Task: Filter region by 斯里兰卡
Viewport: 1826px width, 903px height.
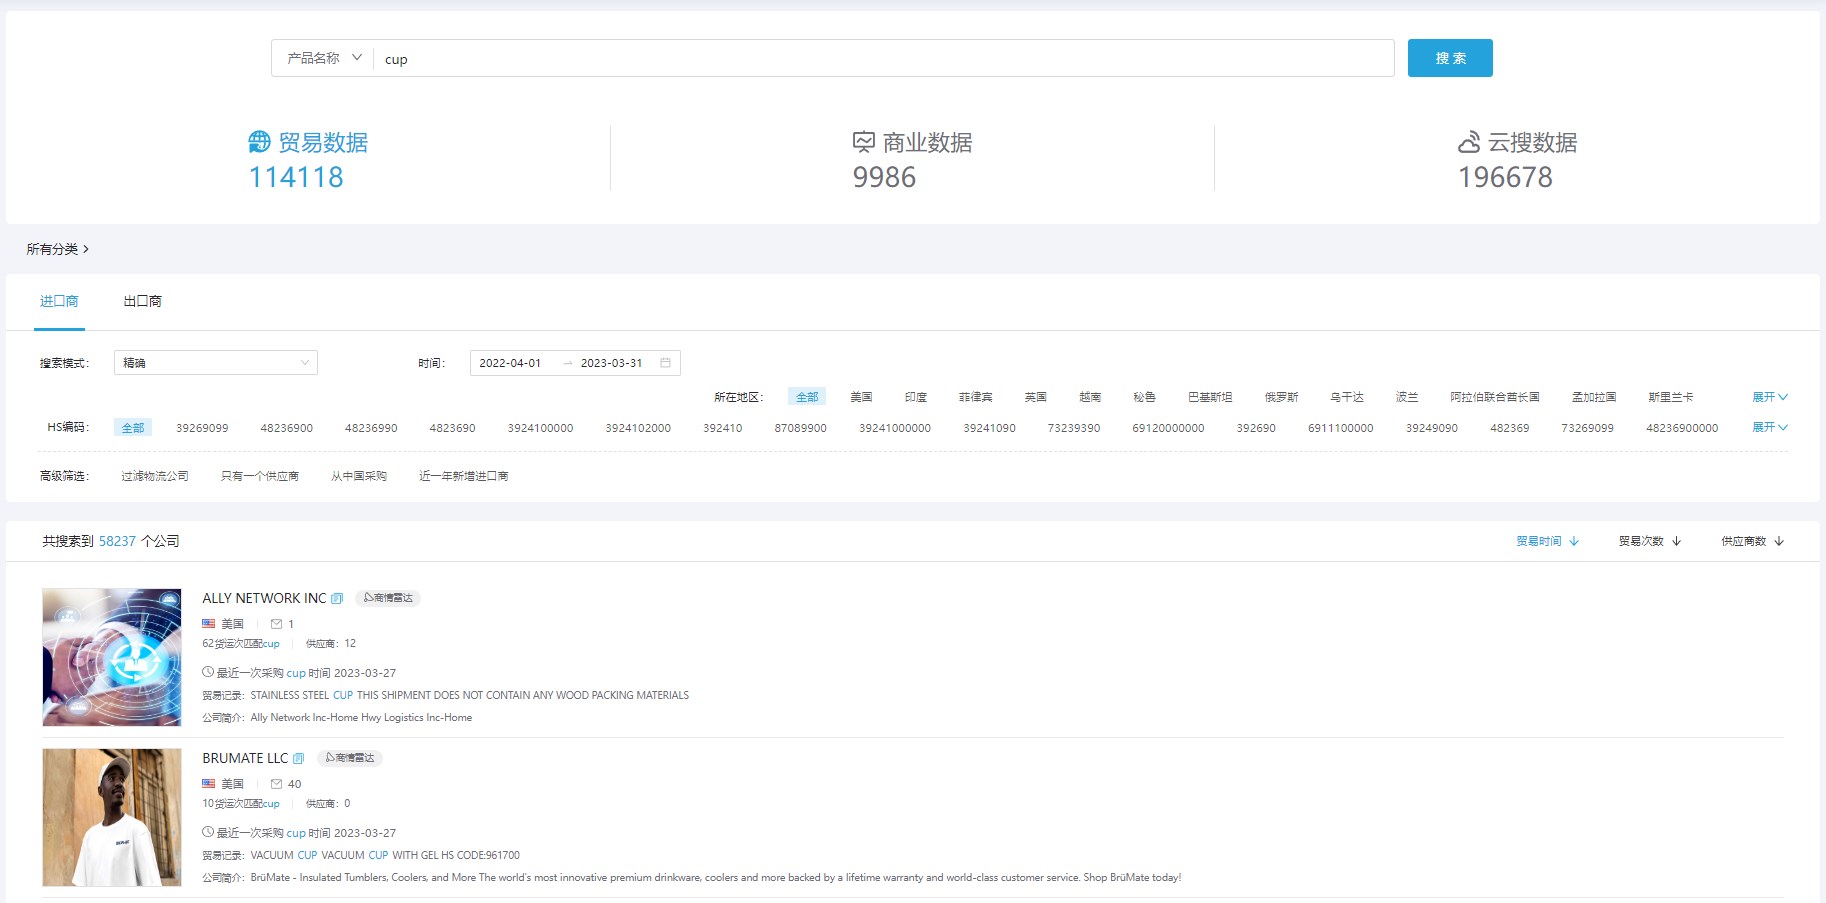Action: [x=1671, y=397]
